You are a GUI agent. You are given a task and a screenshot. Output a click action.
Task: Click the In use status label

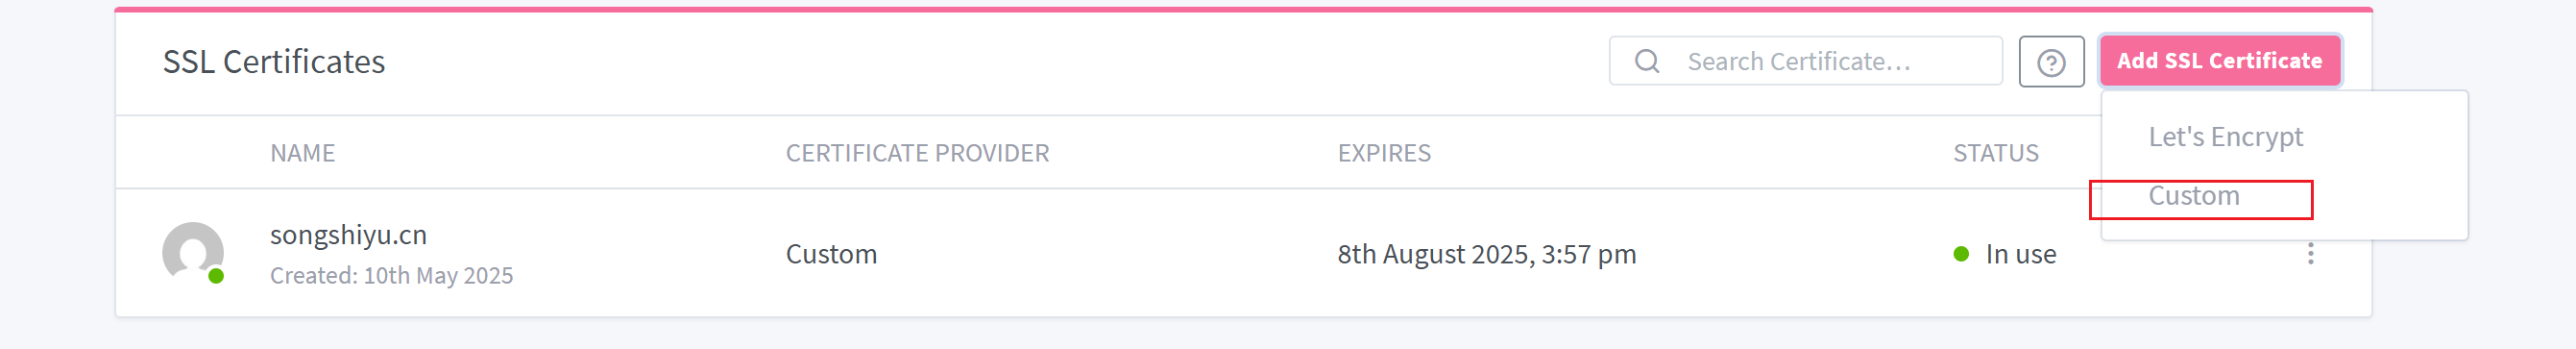[2020, 254]
